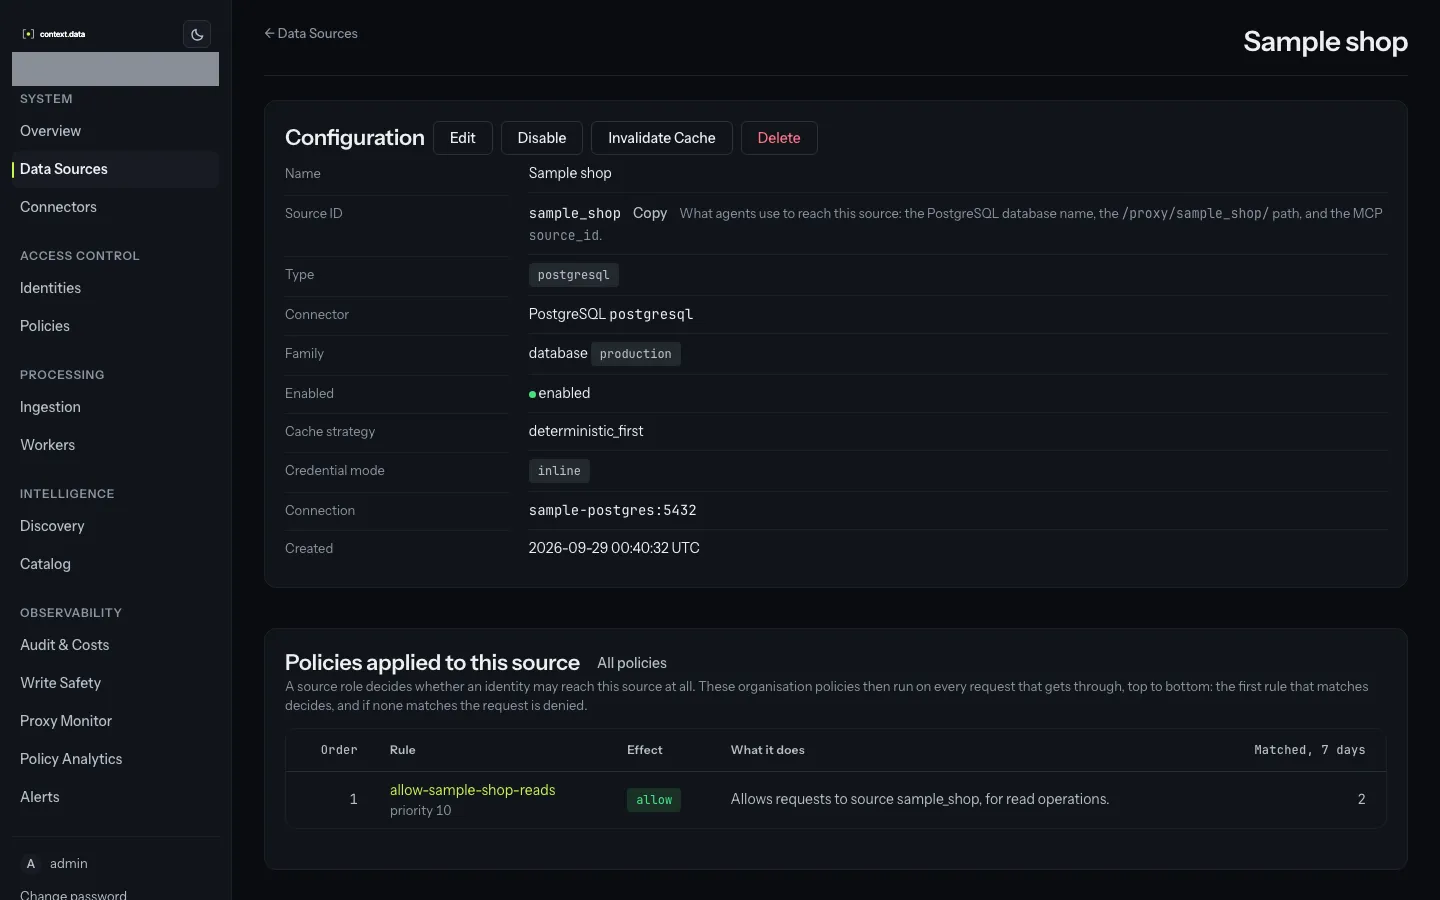Click the admin username
The width and height of the screenshot is (1440, 900).
point(69,864)
